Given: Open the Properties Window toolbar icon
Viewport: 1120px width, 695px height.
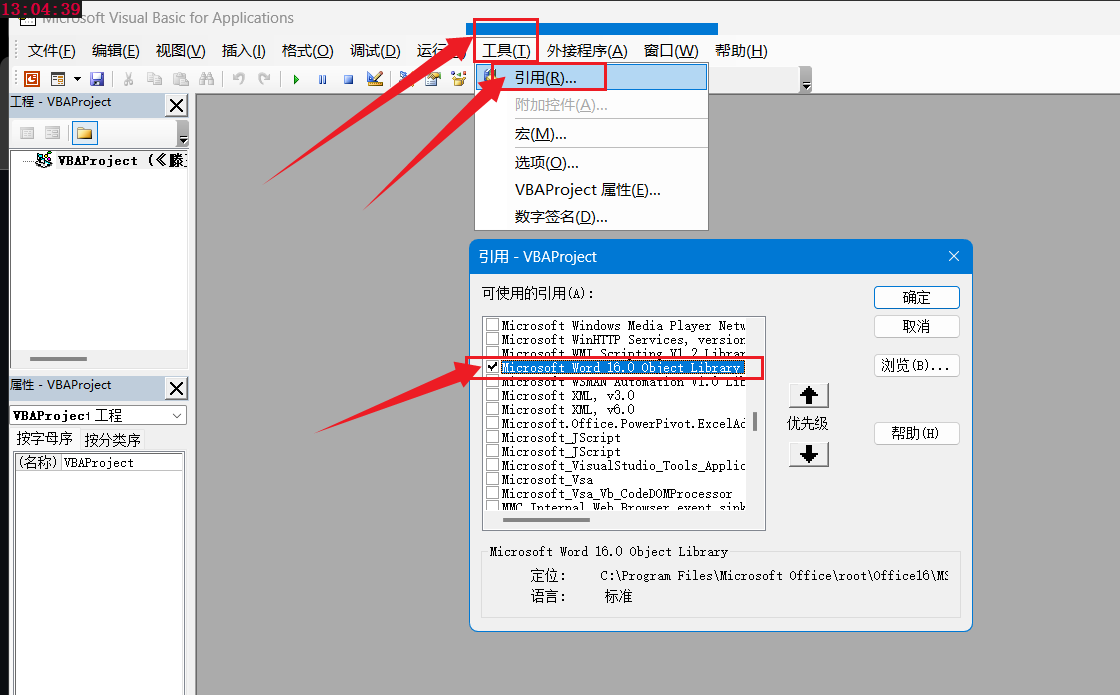Looking at the screenshot, I should [432, 79].
